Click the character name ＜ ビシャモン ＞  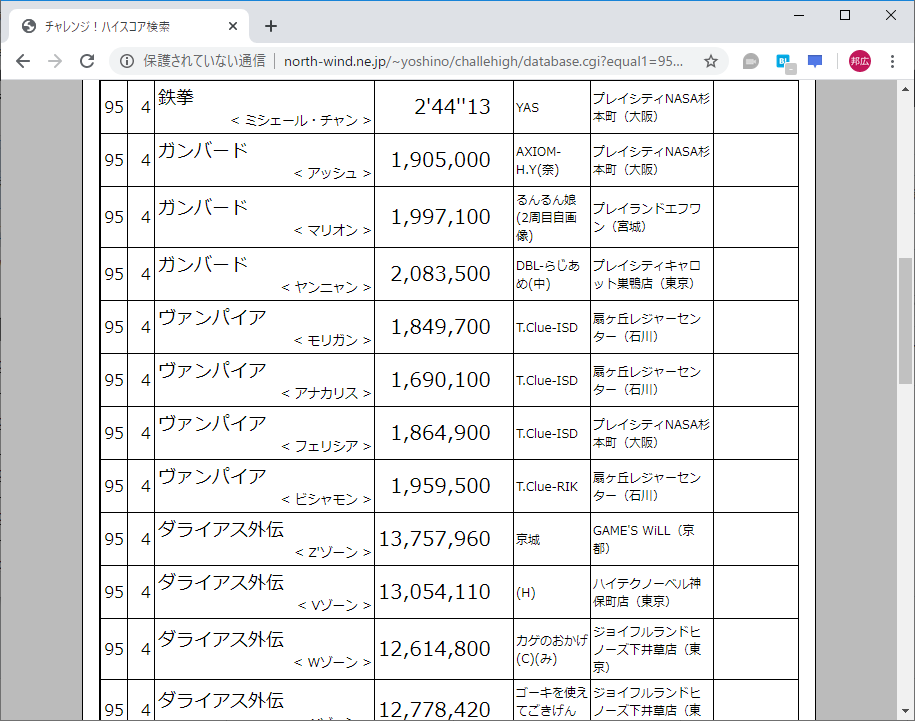(x=326, y=499)
